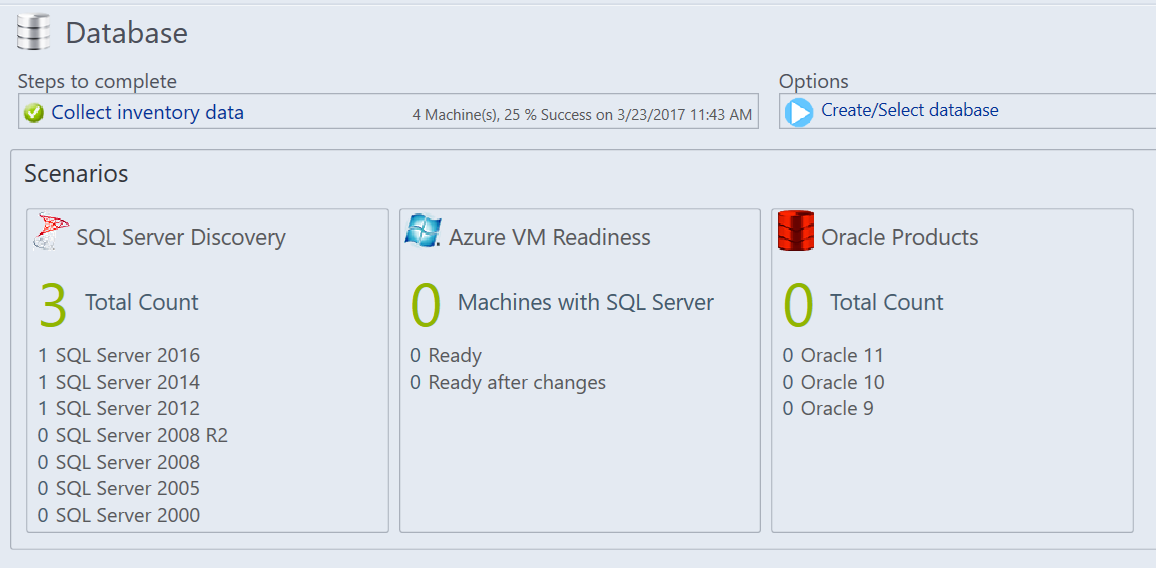Select the '0 Oracle 10' row
Image resolution: width=1156 pixels, height=568 pixels.
tap(833, 382)
